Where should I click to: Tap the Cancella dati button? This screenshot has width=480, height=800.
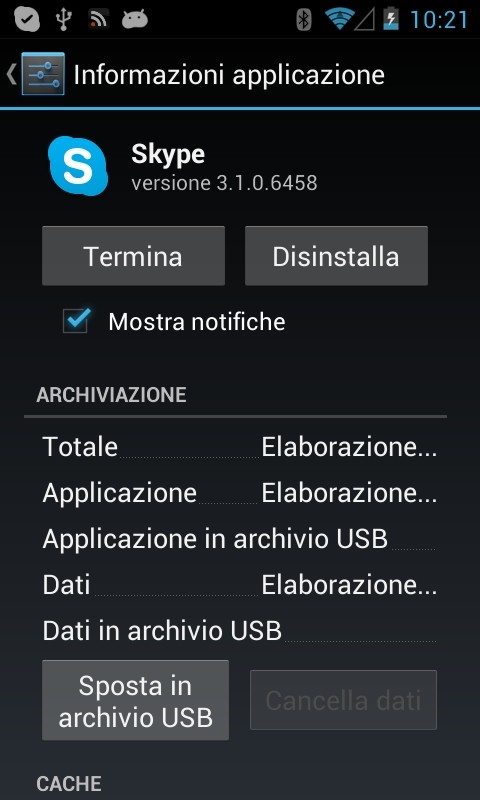point(343,700)
